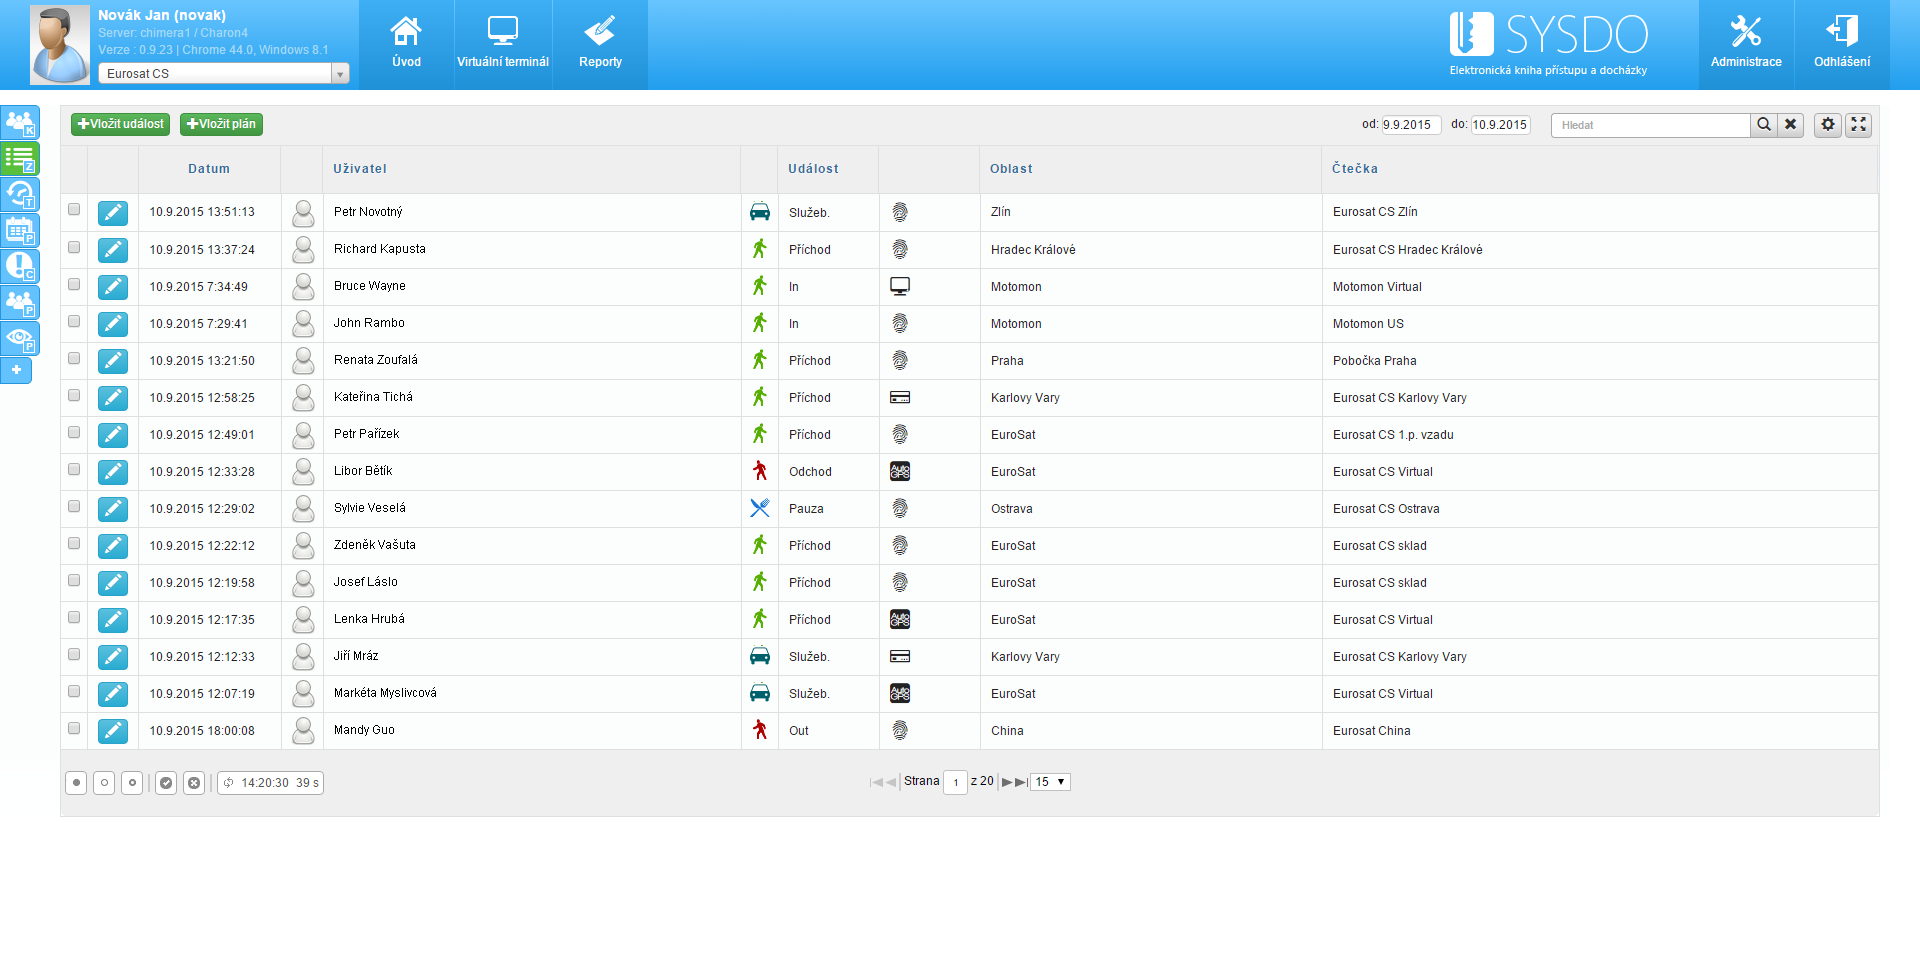The width and height of the screenshot is (1920, 956).
Task: Open the eye overview sidebar icon
Action: point(20,338)
